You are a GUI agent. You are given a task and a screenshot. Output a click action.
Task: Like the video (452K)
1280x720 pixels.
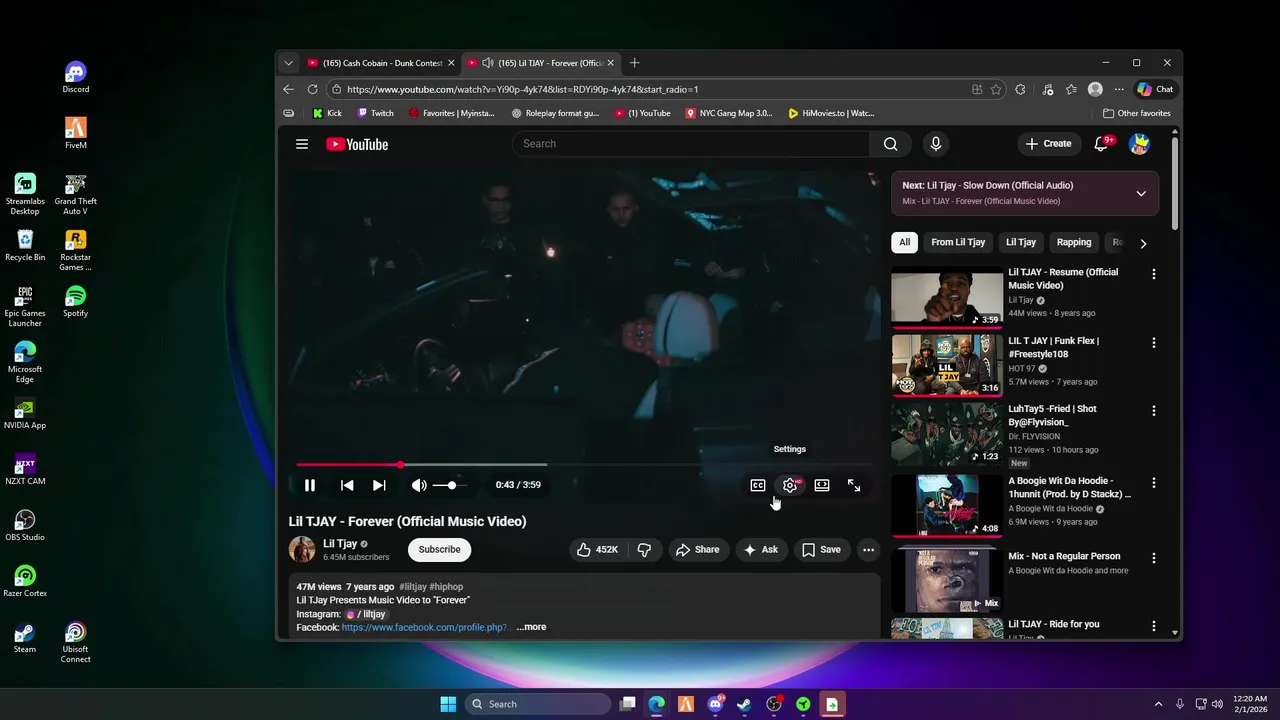pyautogui.click(x=596, y=550)
